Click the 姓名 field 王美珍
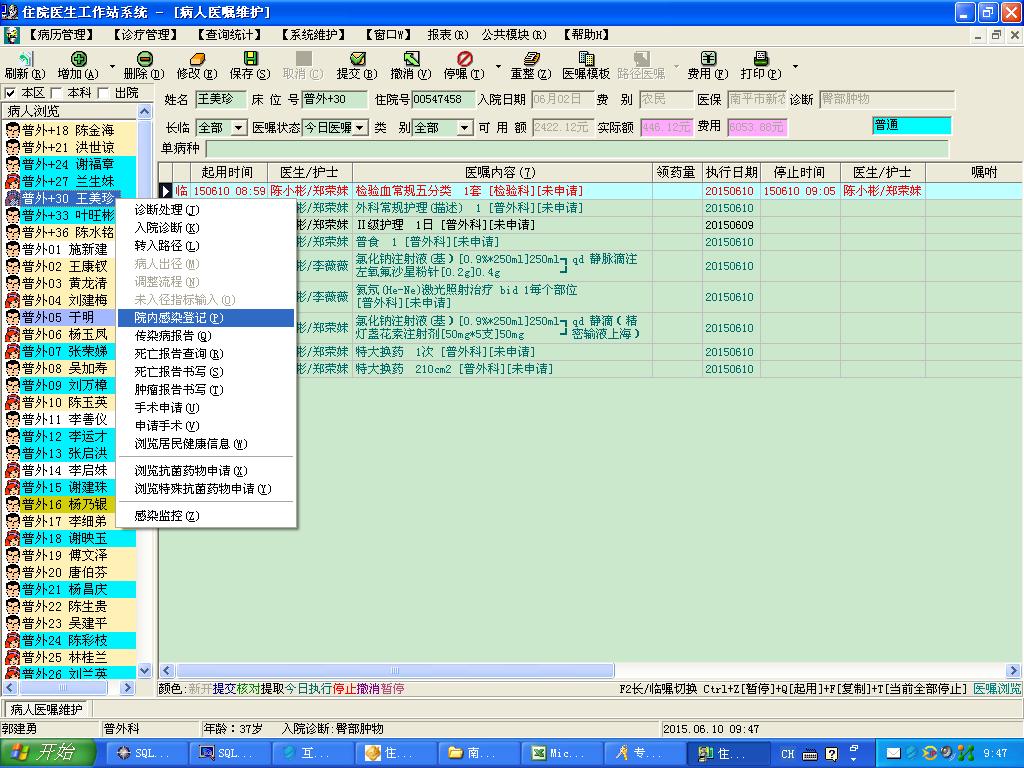The image size is (1024, 768). point(221,99)
